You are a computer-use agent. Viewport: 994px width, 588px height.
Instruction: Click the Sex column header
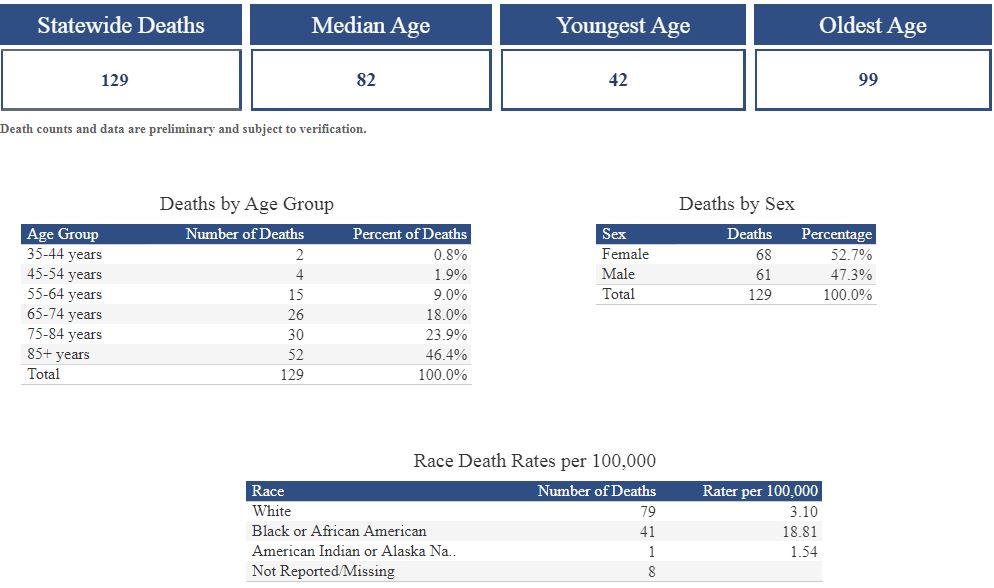[614, 234]
